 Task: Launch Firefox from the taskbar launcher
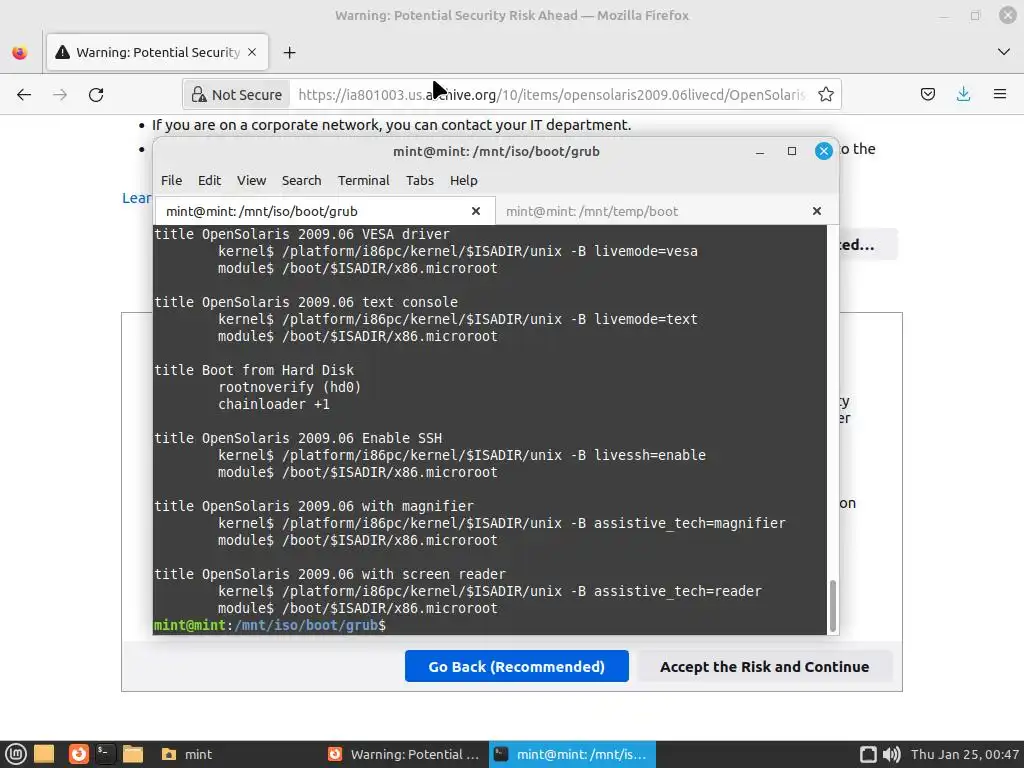click(78, 754)
